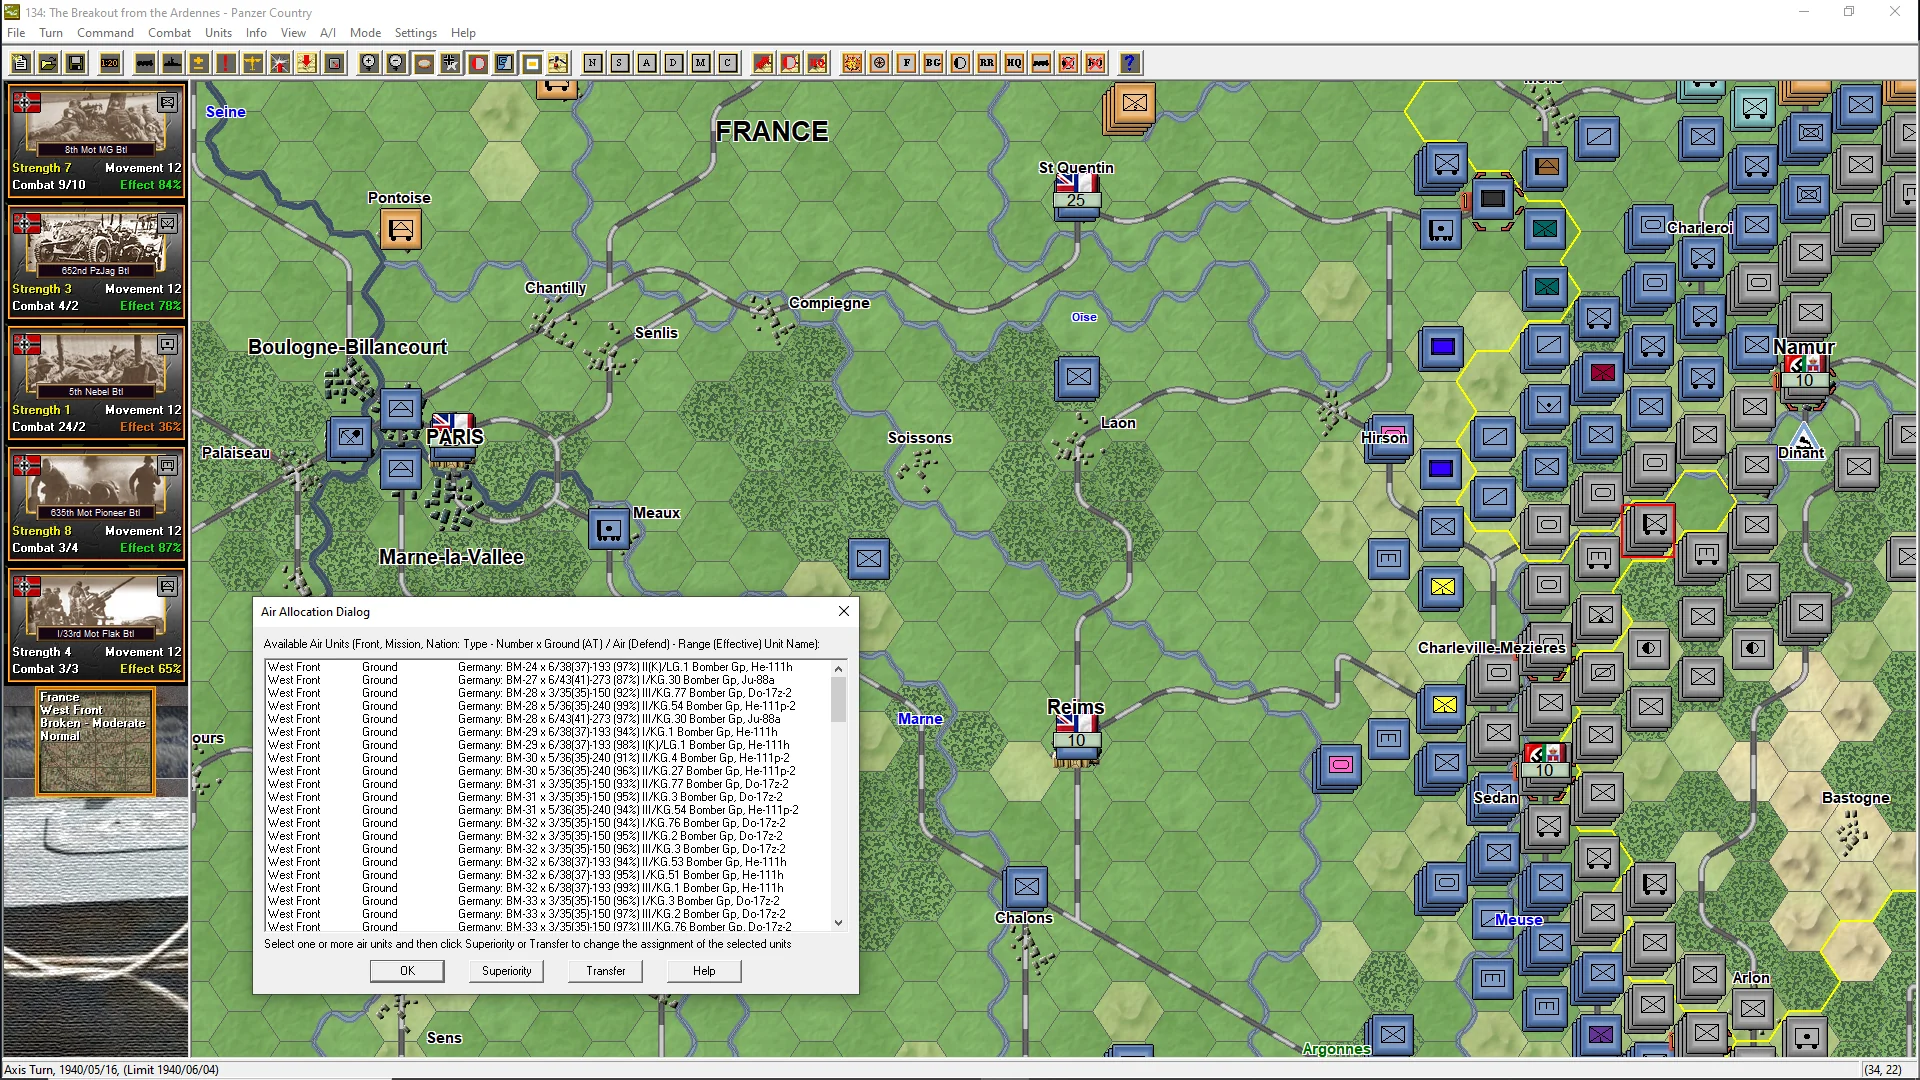Select the 652nd PzJag Btl unit card

(96, 261)
